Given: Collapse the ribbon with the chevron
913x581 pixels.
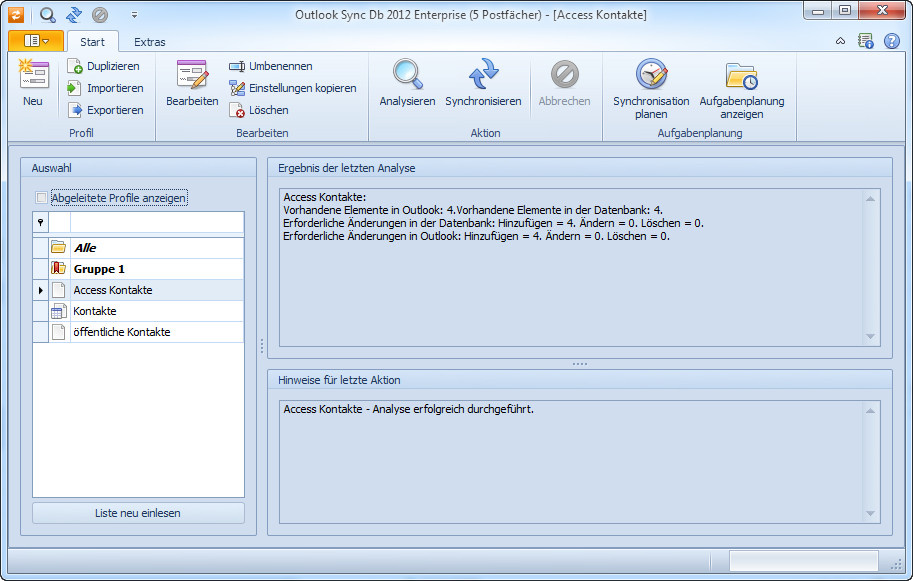Looking at the screenshot, I should coord(840,41).
